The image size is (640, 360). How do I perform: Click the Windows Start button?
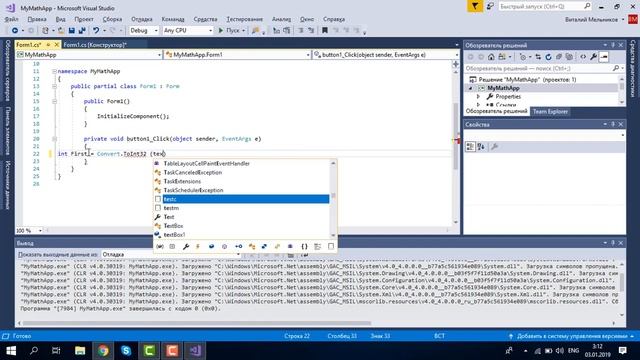coord(11,351)
